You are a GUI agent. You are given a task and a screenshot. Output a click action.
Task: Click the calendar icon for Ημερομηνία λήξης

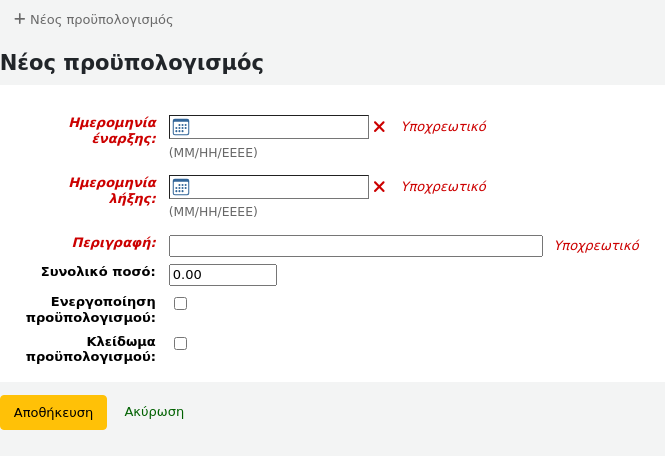coord(181,187)
